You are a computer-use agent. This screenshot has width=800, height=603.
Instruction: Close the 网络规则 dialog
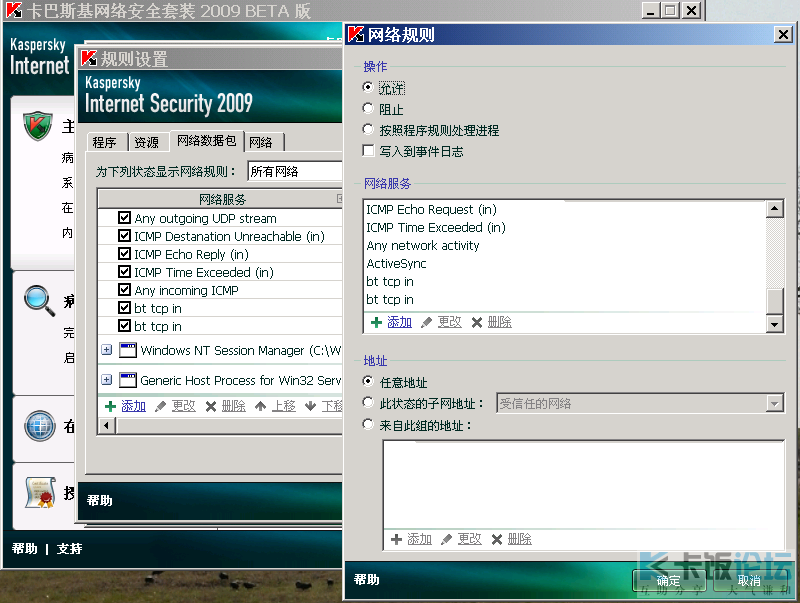tap(783, 35)
